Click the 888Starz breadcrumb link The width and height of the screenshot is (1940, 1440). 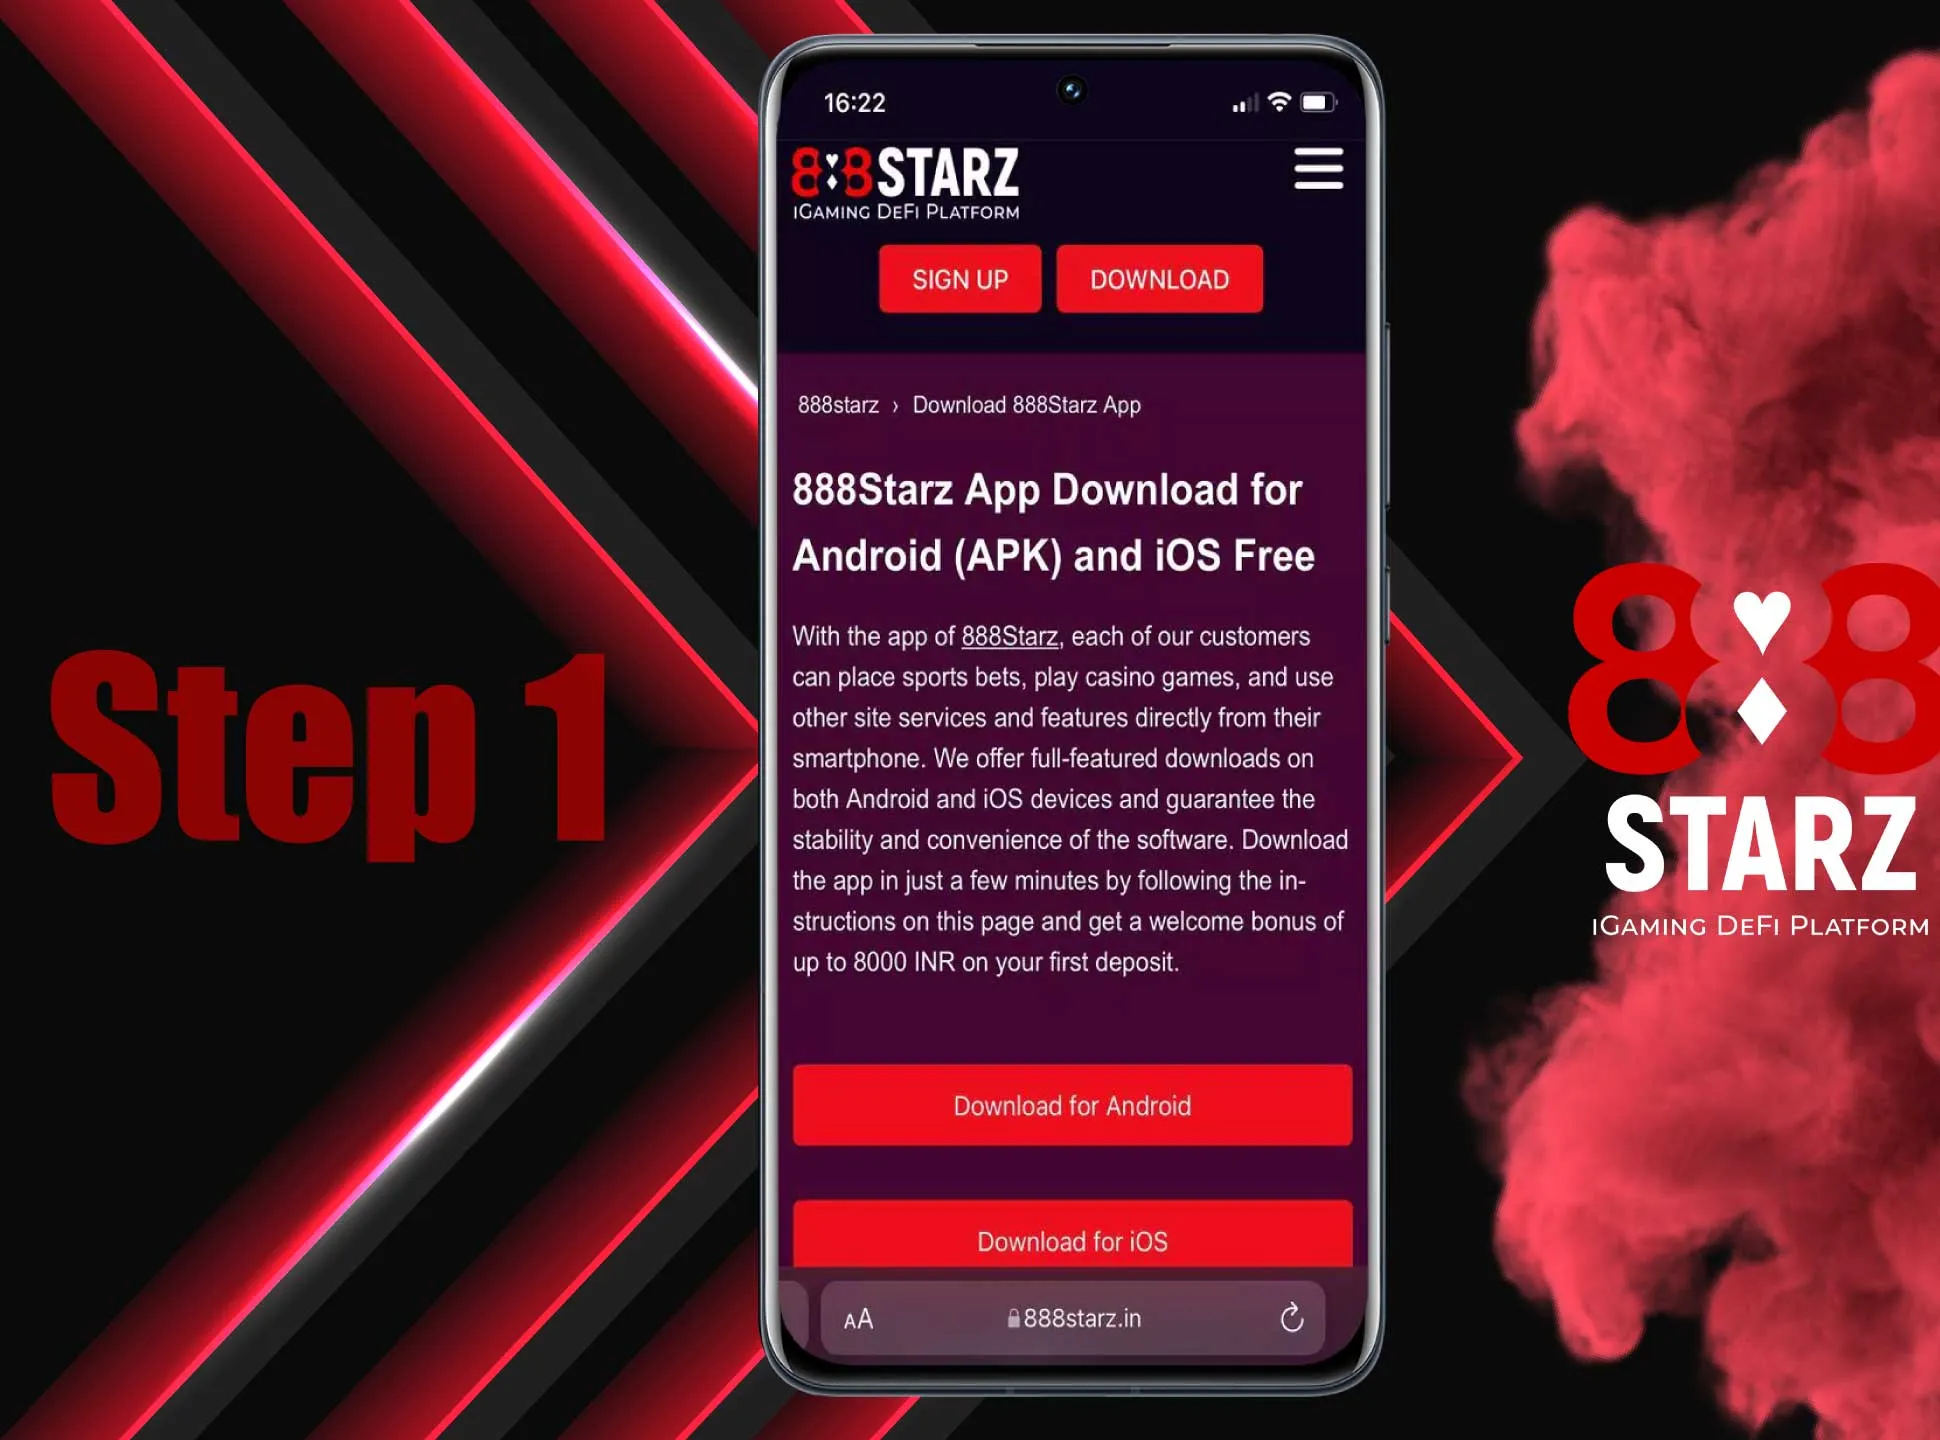[838, 405]
